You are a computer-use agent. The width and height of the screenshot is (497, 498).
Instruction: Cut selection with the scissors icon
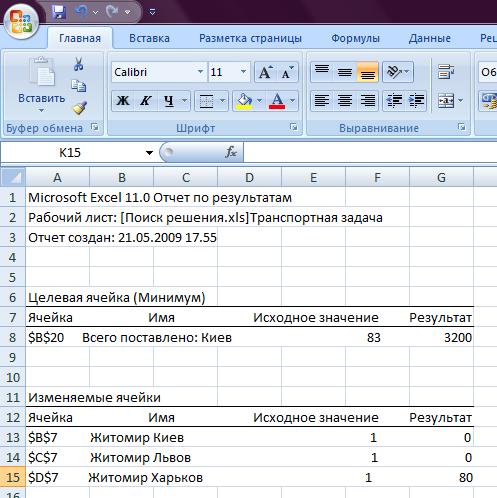pyautogui.click(x=79, y=64)
